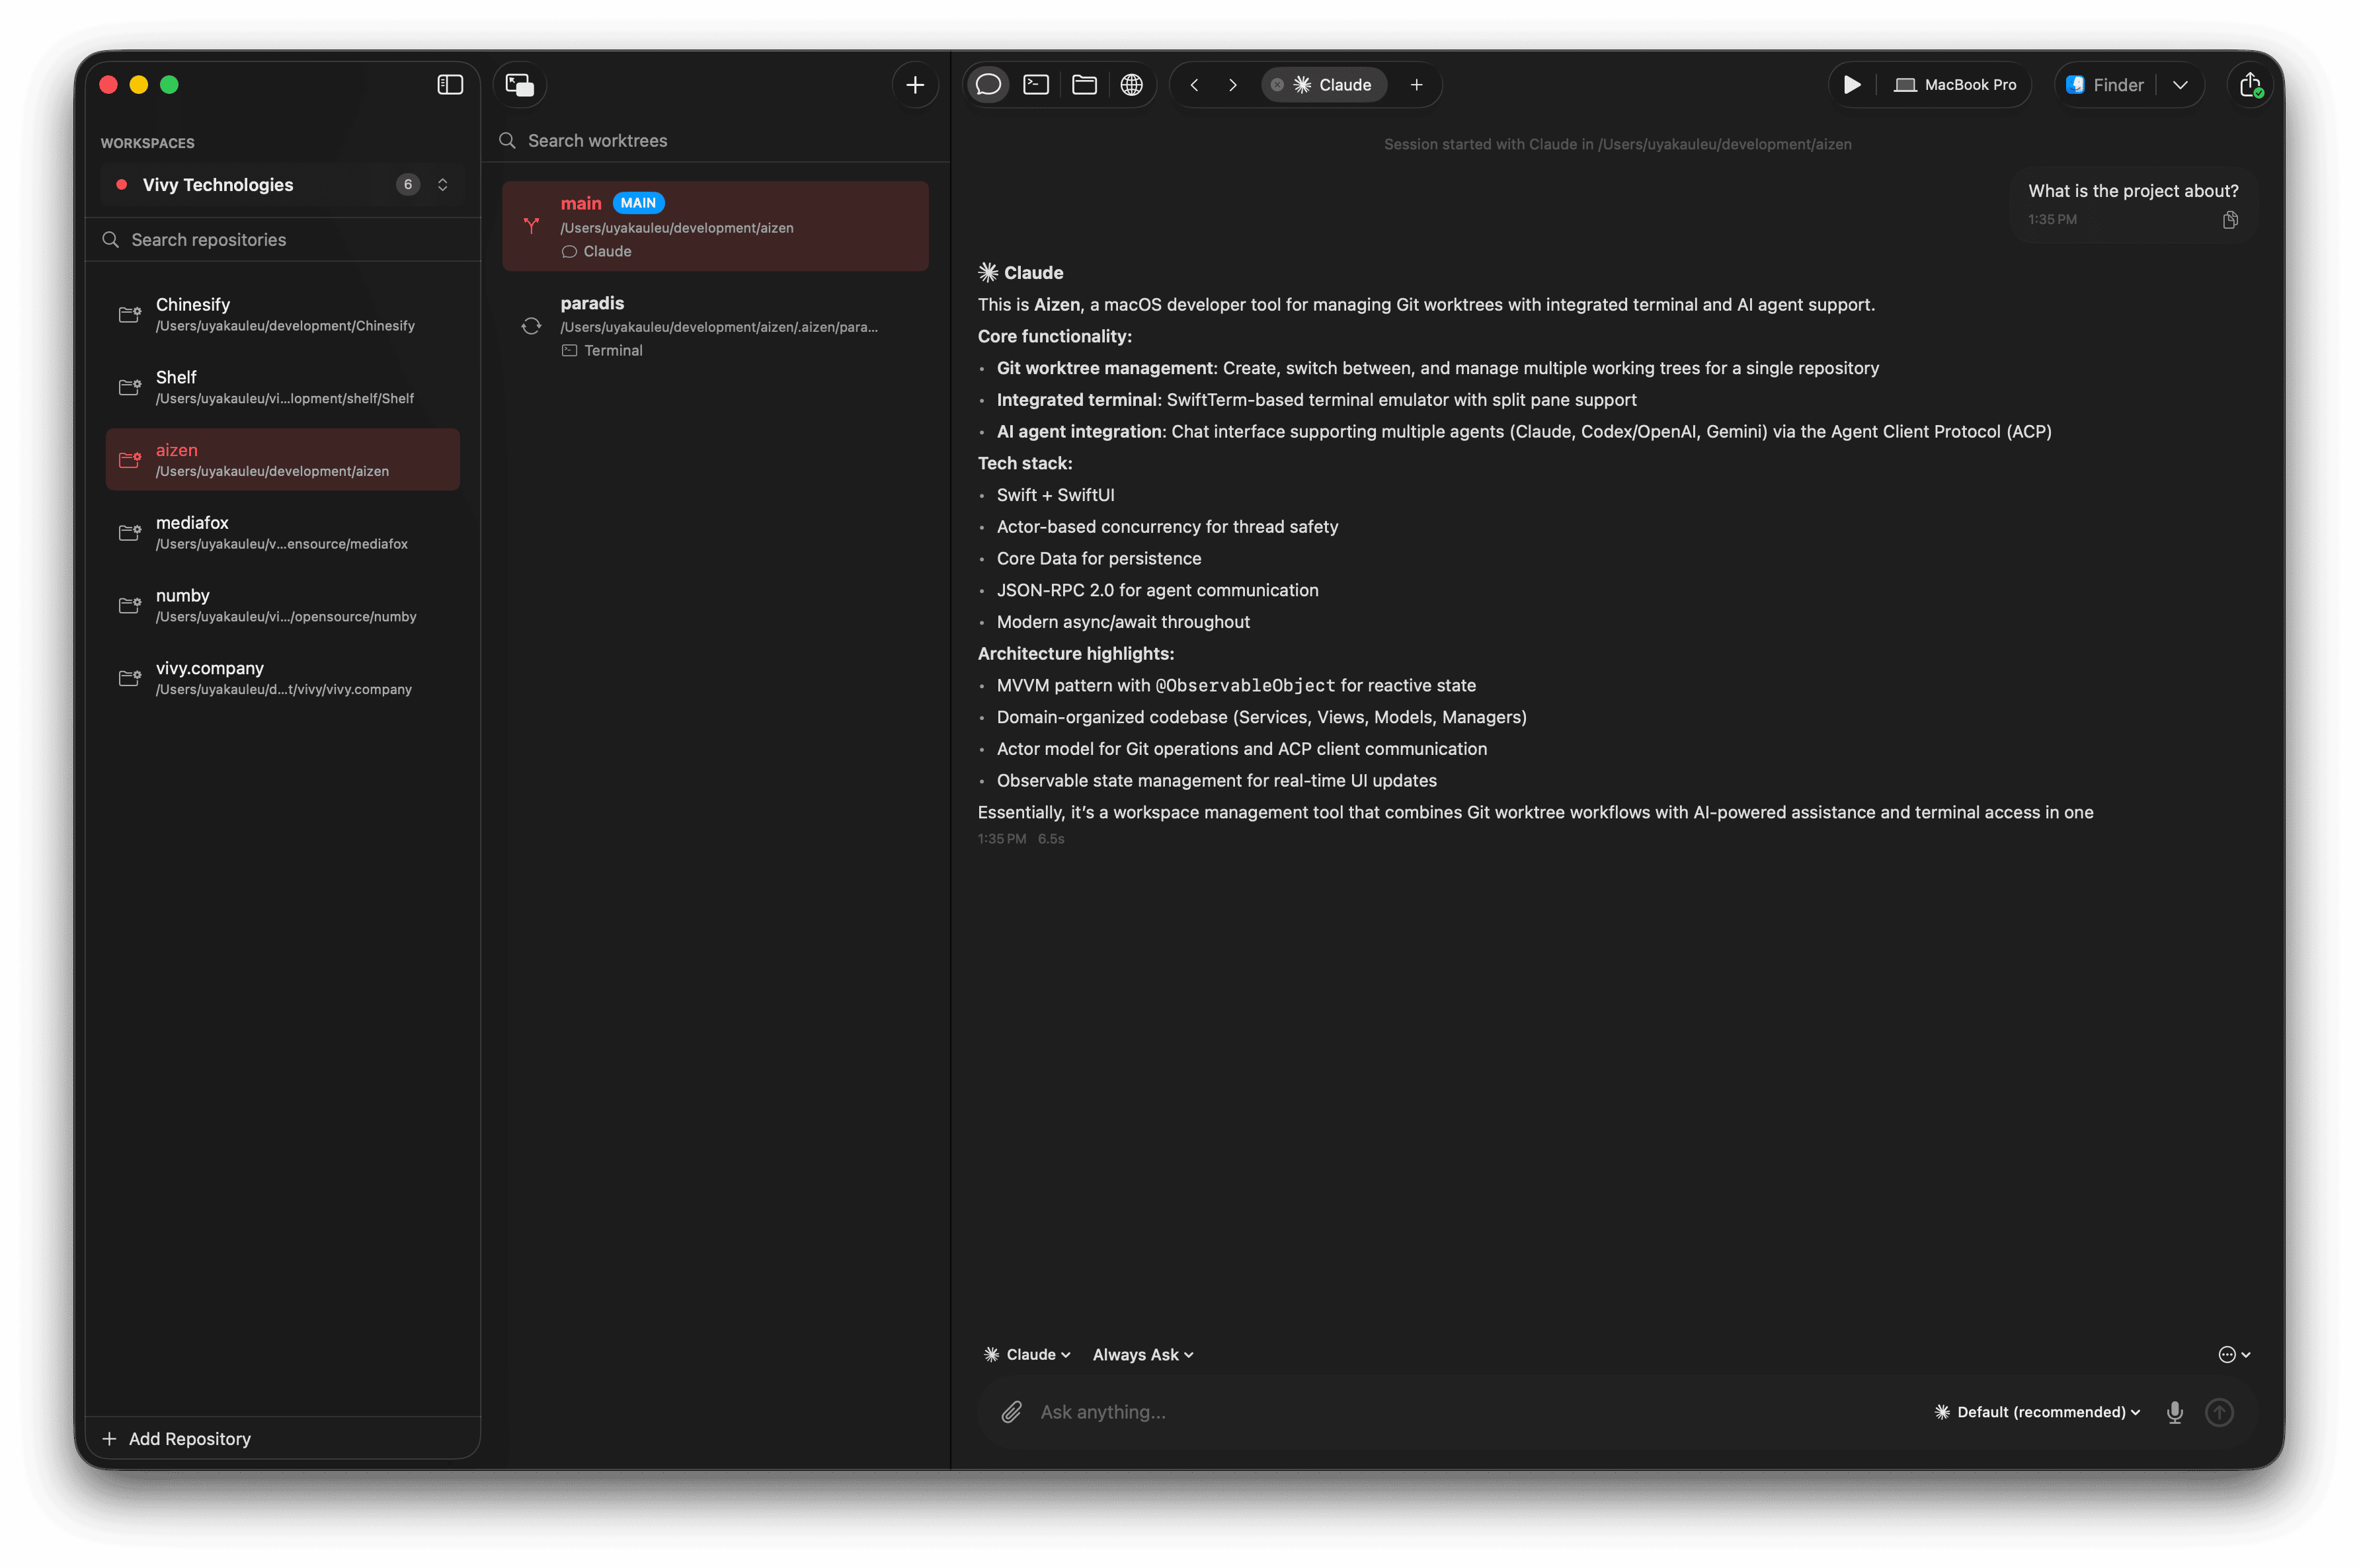Add a new session tab with plus
This screenshot has height=1568, width=2359.
point(1416,85)
